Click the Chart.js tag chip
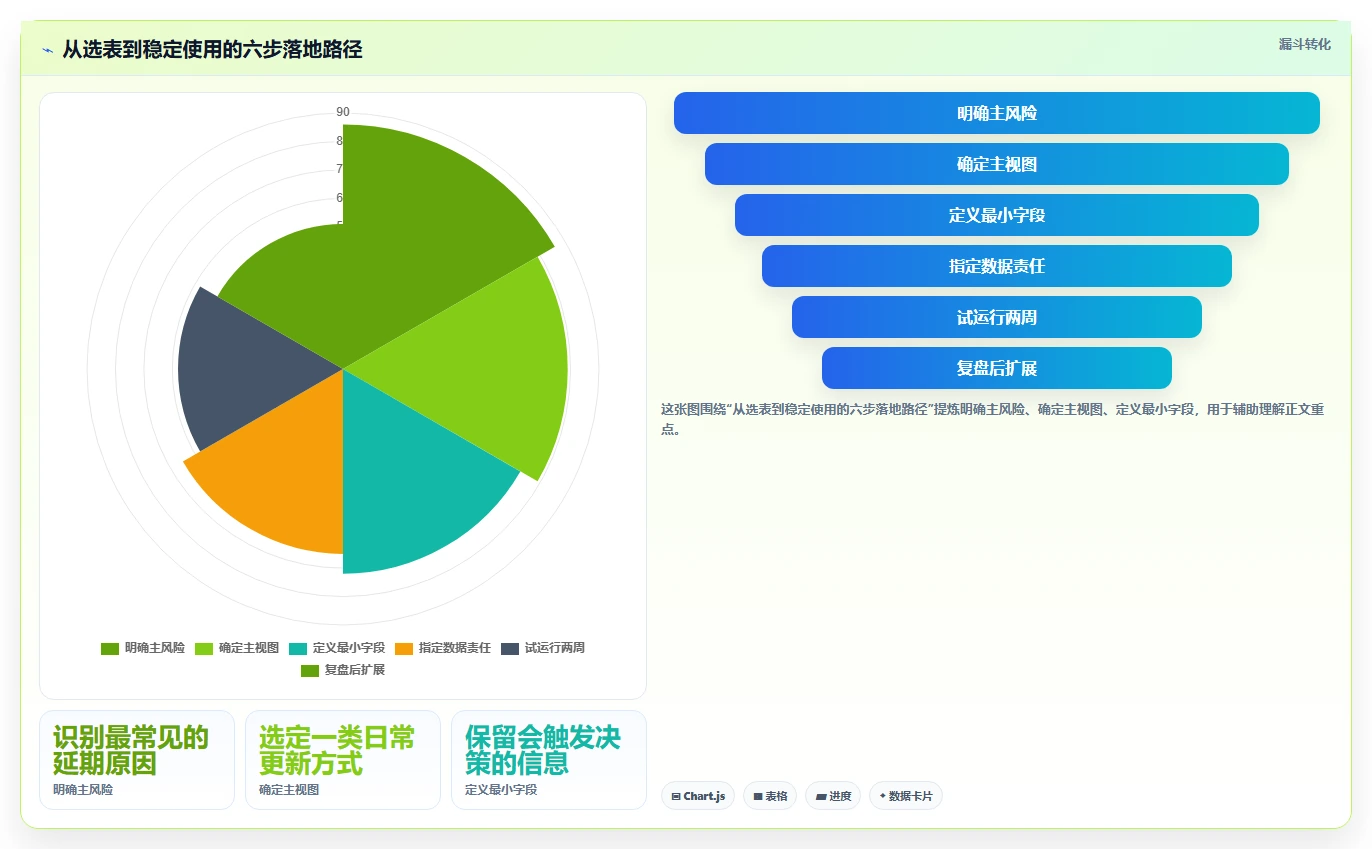 point(698,796)
